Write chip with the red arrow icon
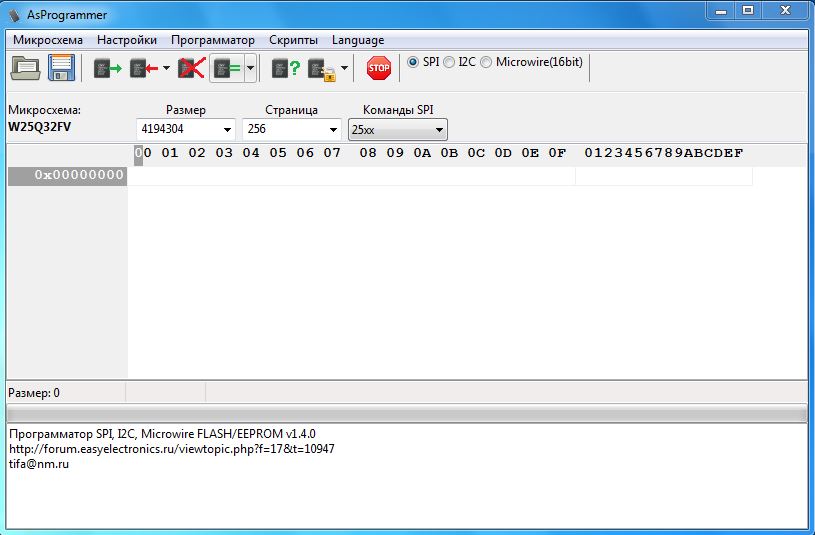The width and height of the screenshot is (815, 535). click(143, 68)
